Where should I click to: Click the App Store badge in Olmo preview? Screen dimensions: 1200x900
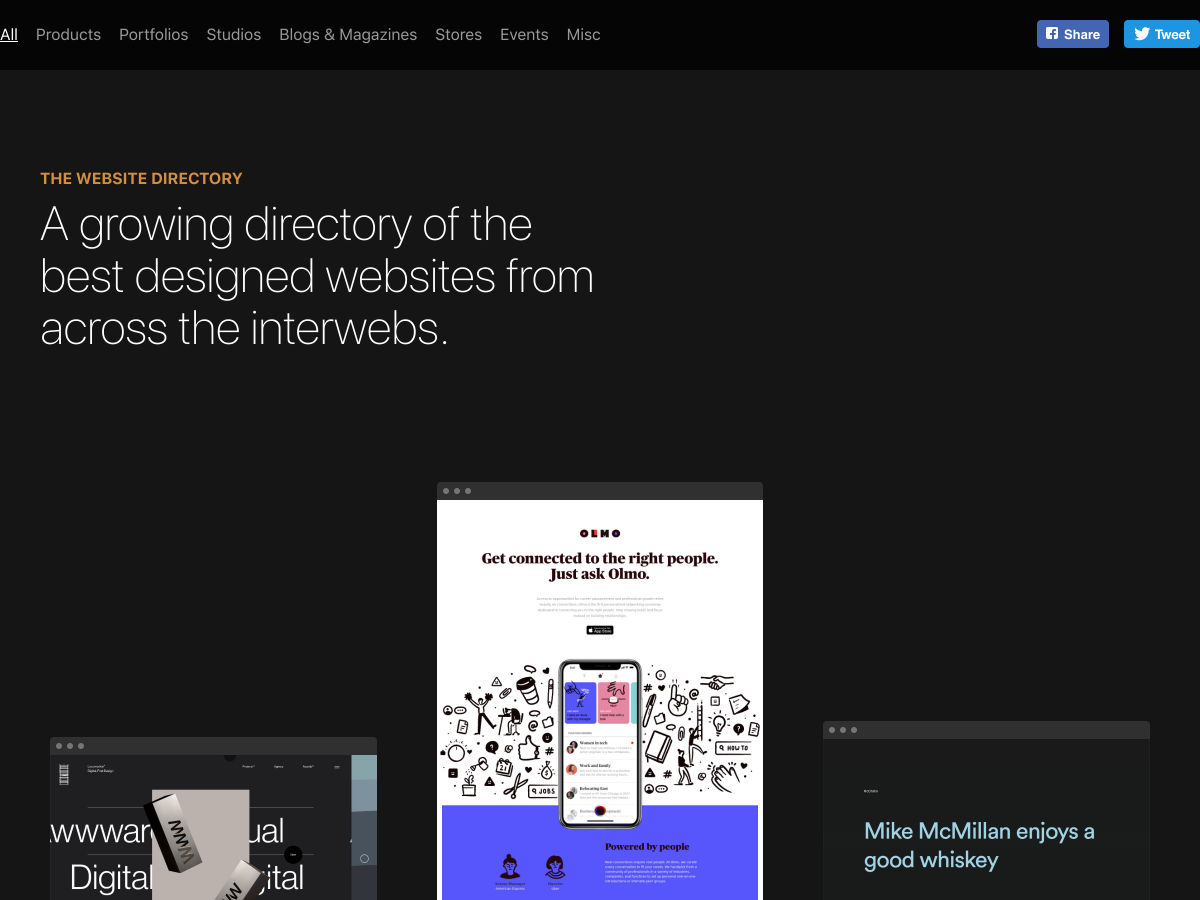pyautogui.click(x=600, y=630)
